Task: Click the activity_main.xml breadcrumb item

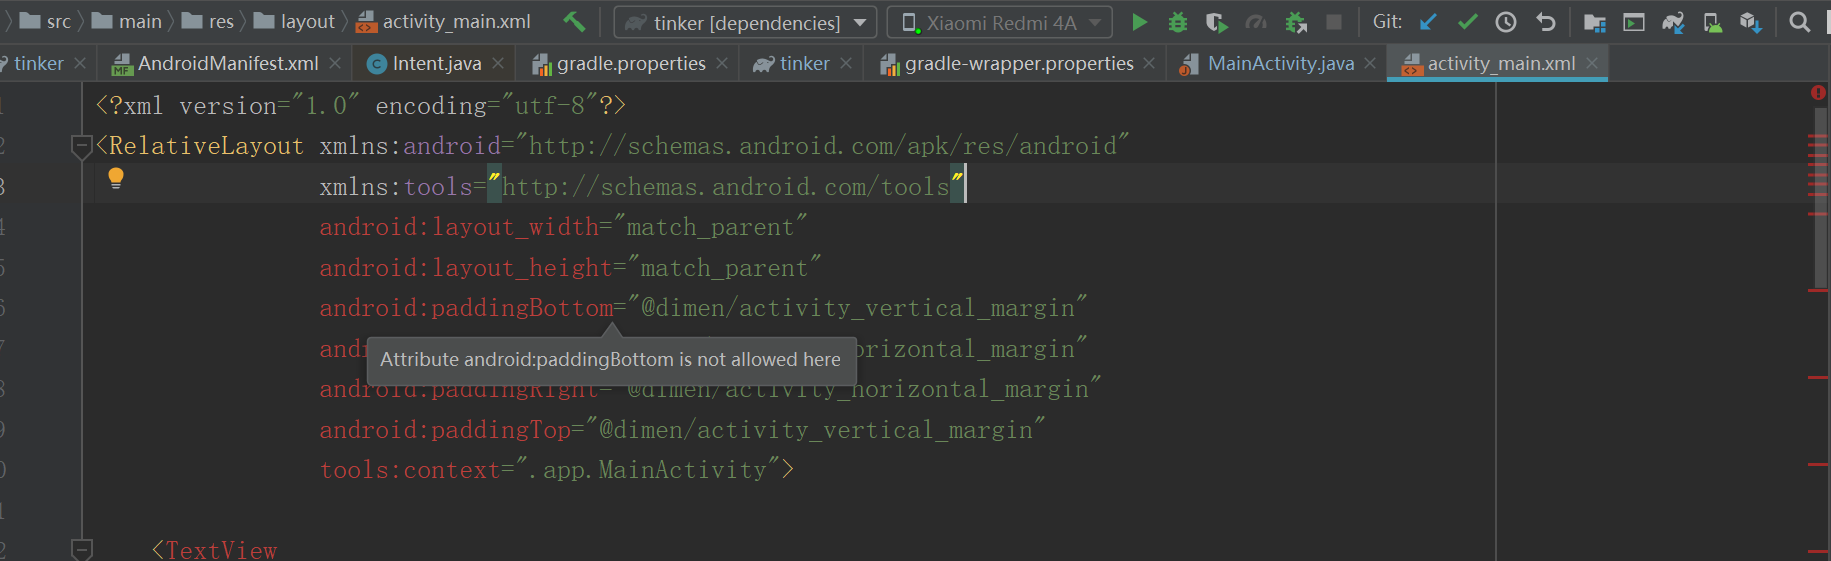Action: coord(444,21)
